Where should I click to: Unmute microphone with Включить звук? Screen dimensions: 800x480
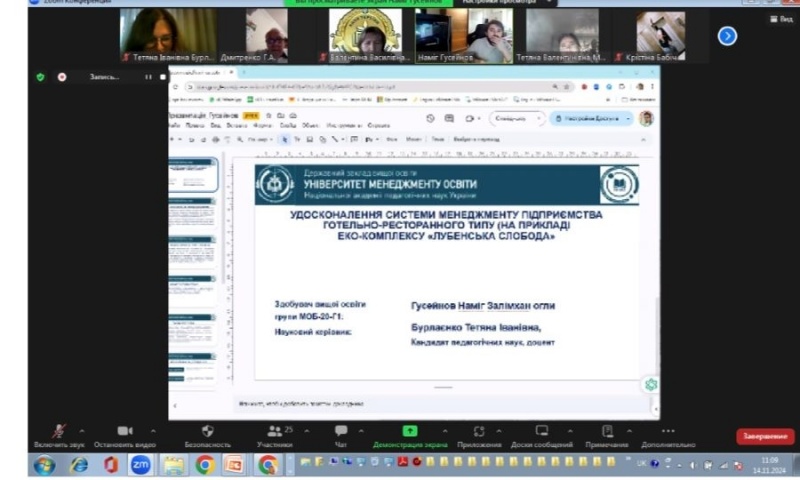click(x=59, y=436)
